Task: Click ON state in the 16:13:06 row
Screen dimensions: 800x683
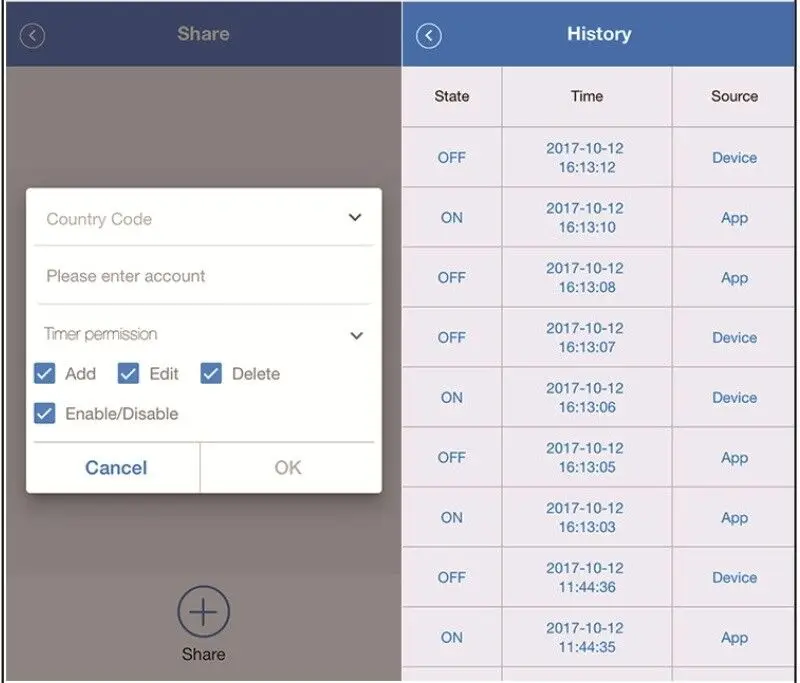Action: click(x=452, y=397)
